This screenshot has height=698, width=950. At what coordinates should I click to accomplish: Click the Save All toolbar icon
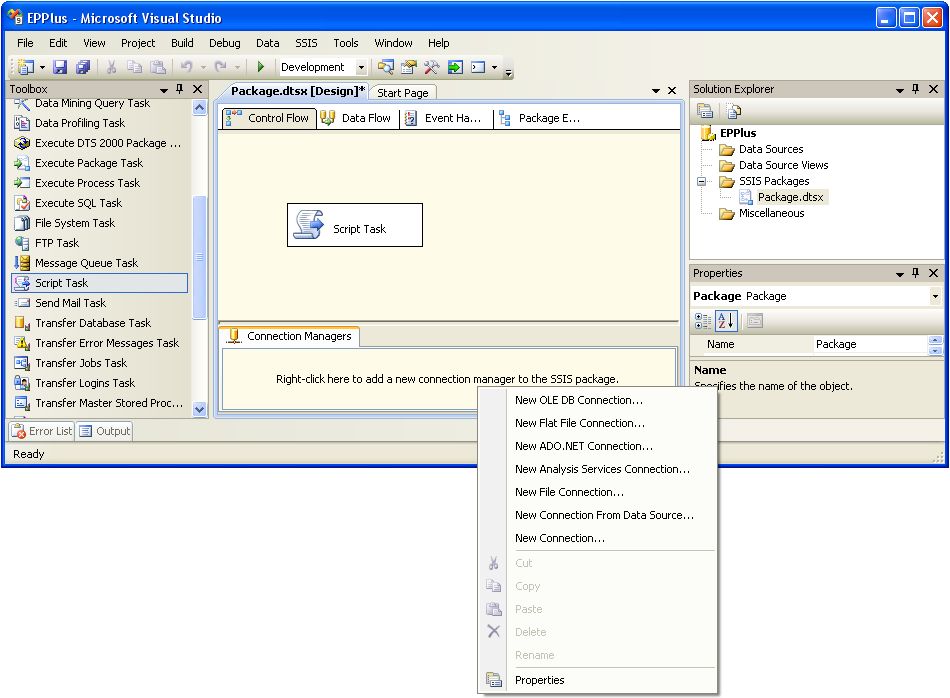tap(83, 67)
